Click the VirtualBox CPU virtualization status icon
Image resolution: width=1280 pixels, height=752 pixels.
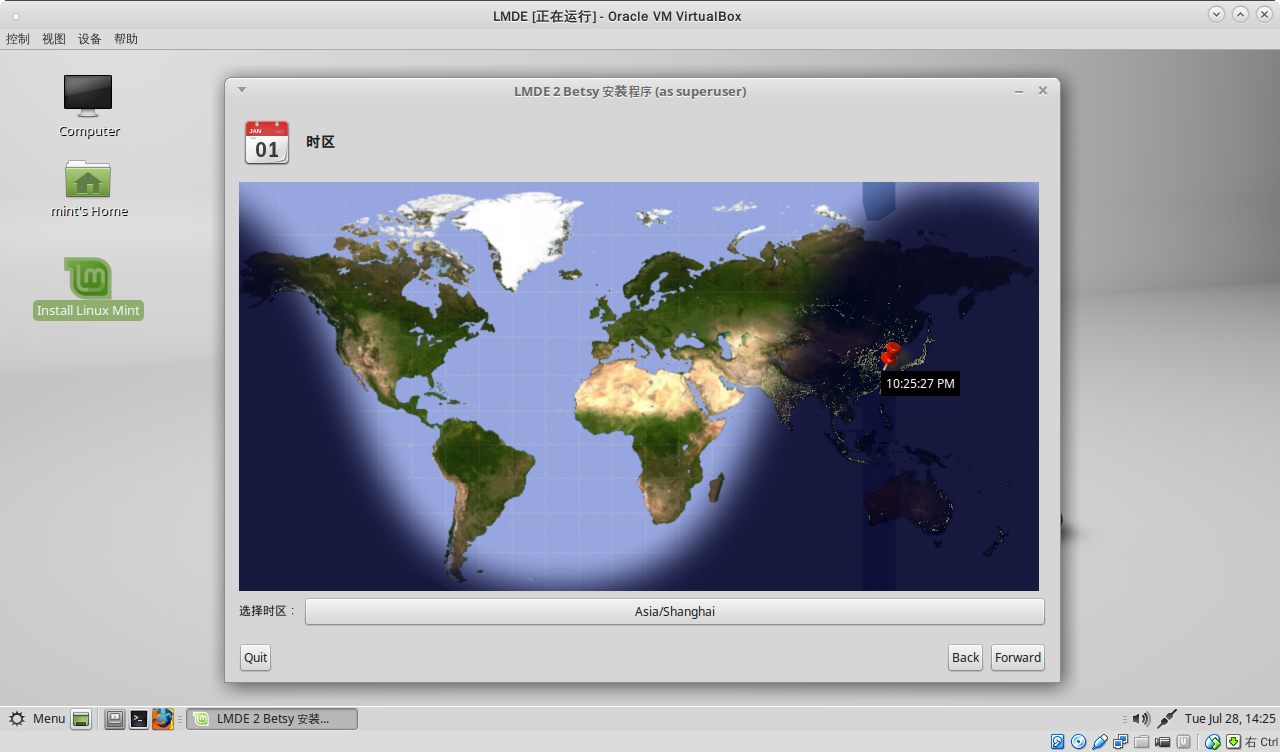(1183, 742)
